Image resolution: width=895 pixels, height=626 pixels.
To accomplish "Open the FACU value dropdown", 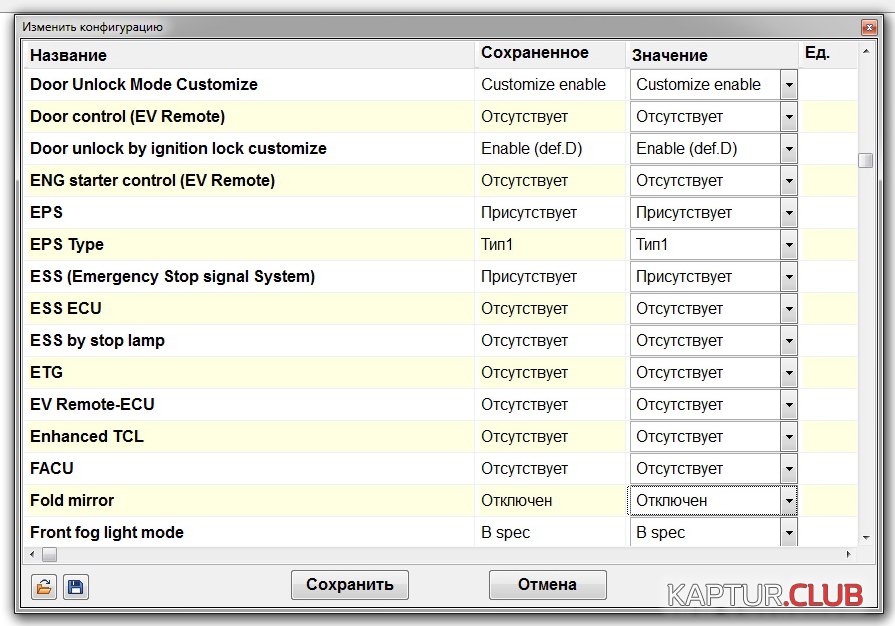I will coord(789,469).
